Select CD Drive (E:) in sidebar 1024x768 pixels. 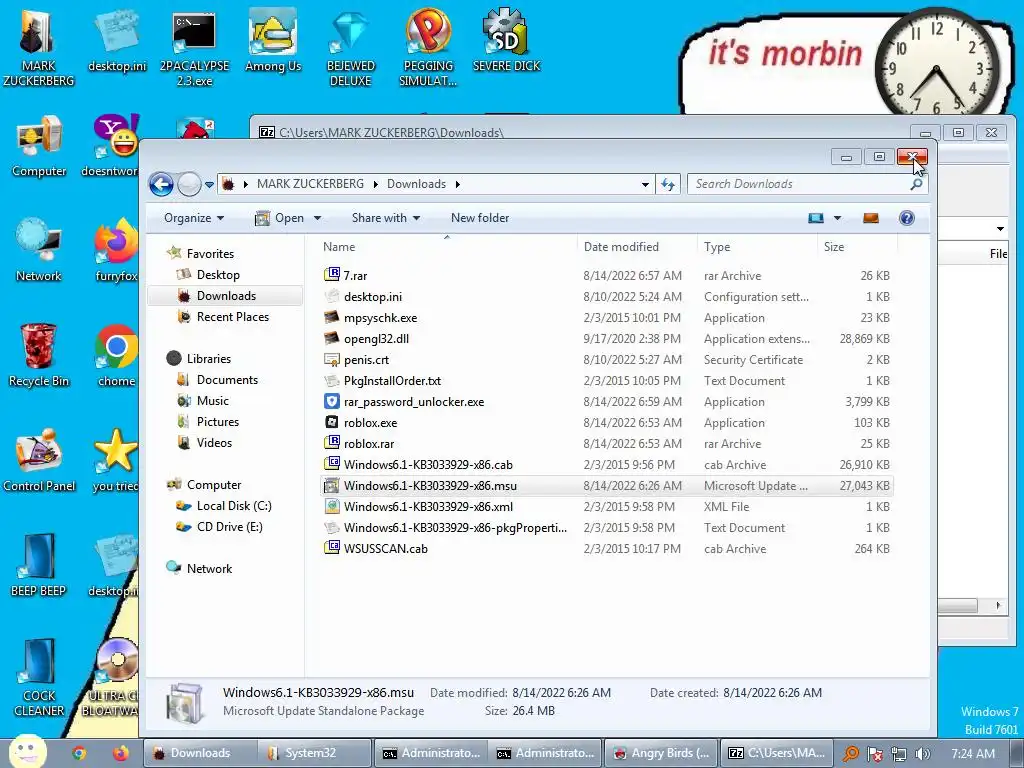point(230,526)
